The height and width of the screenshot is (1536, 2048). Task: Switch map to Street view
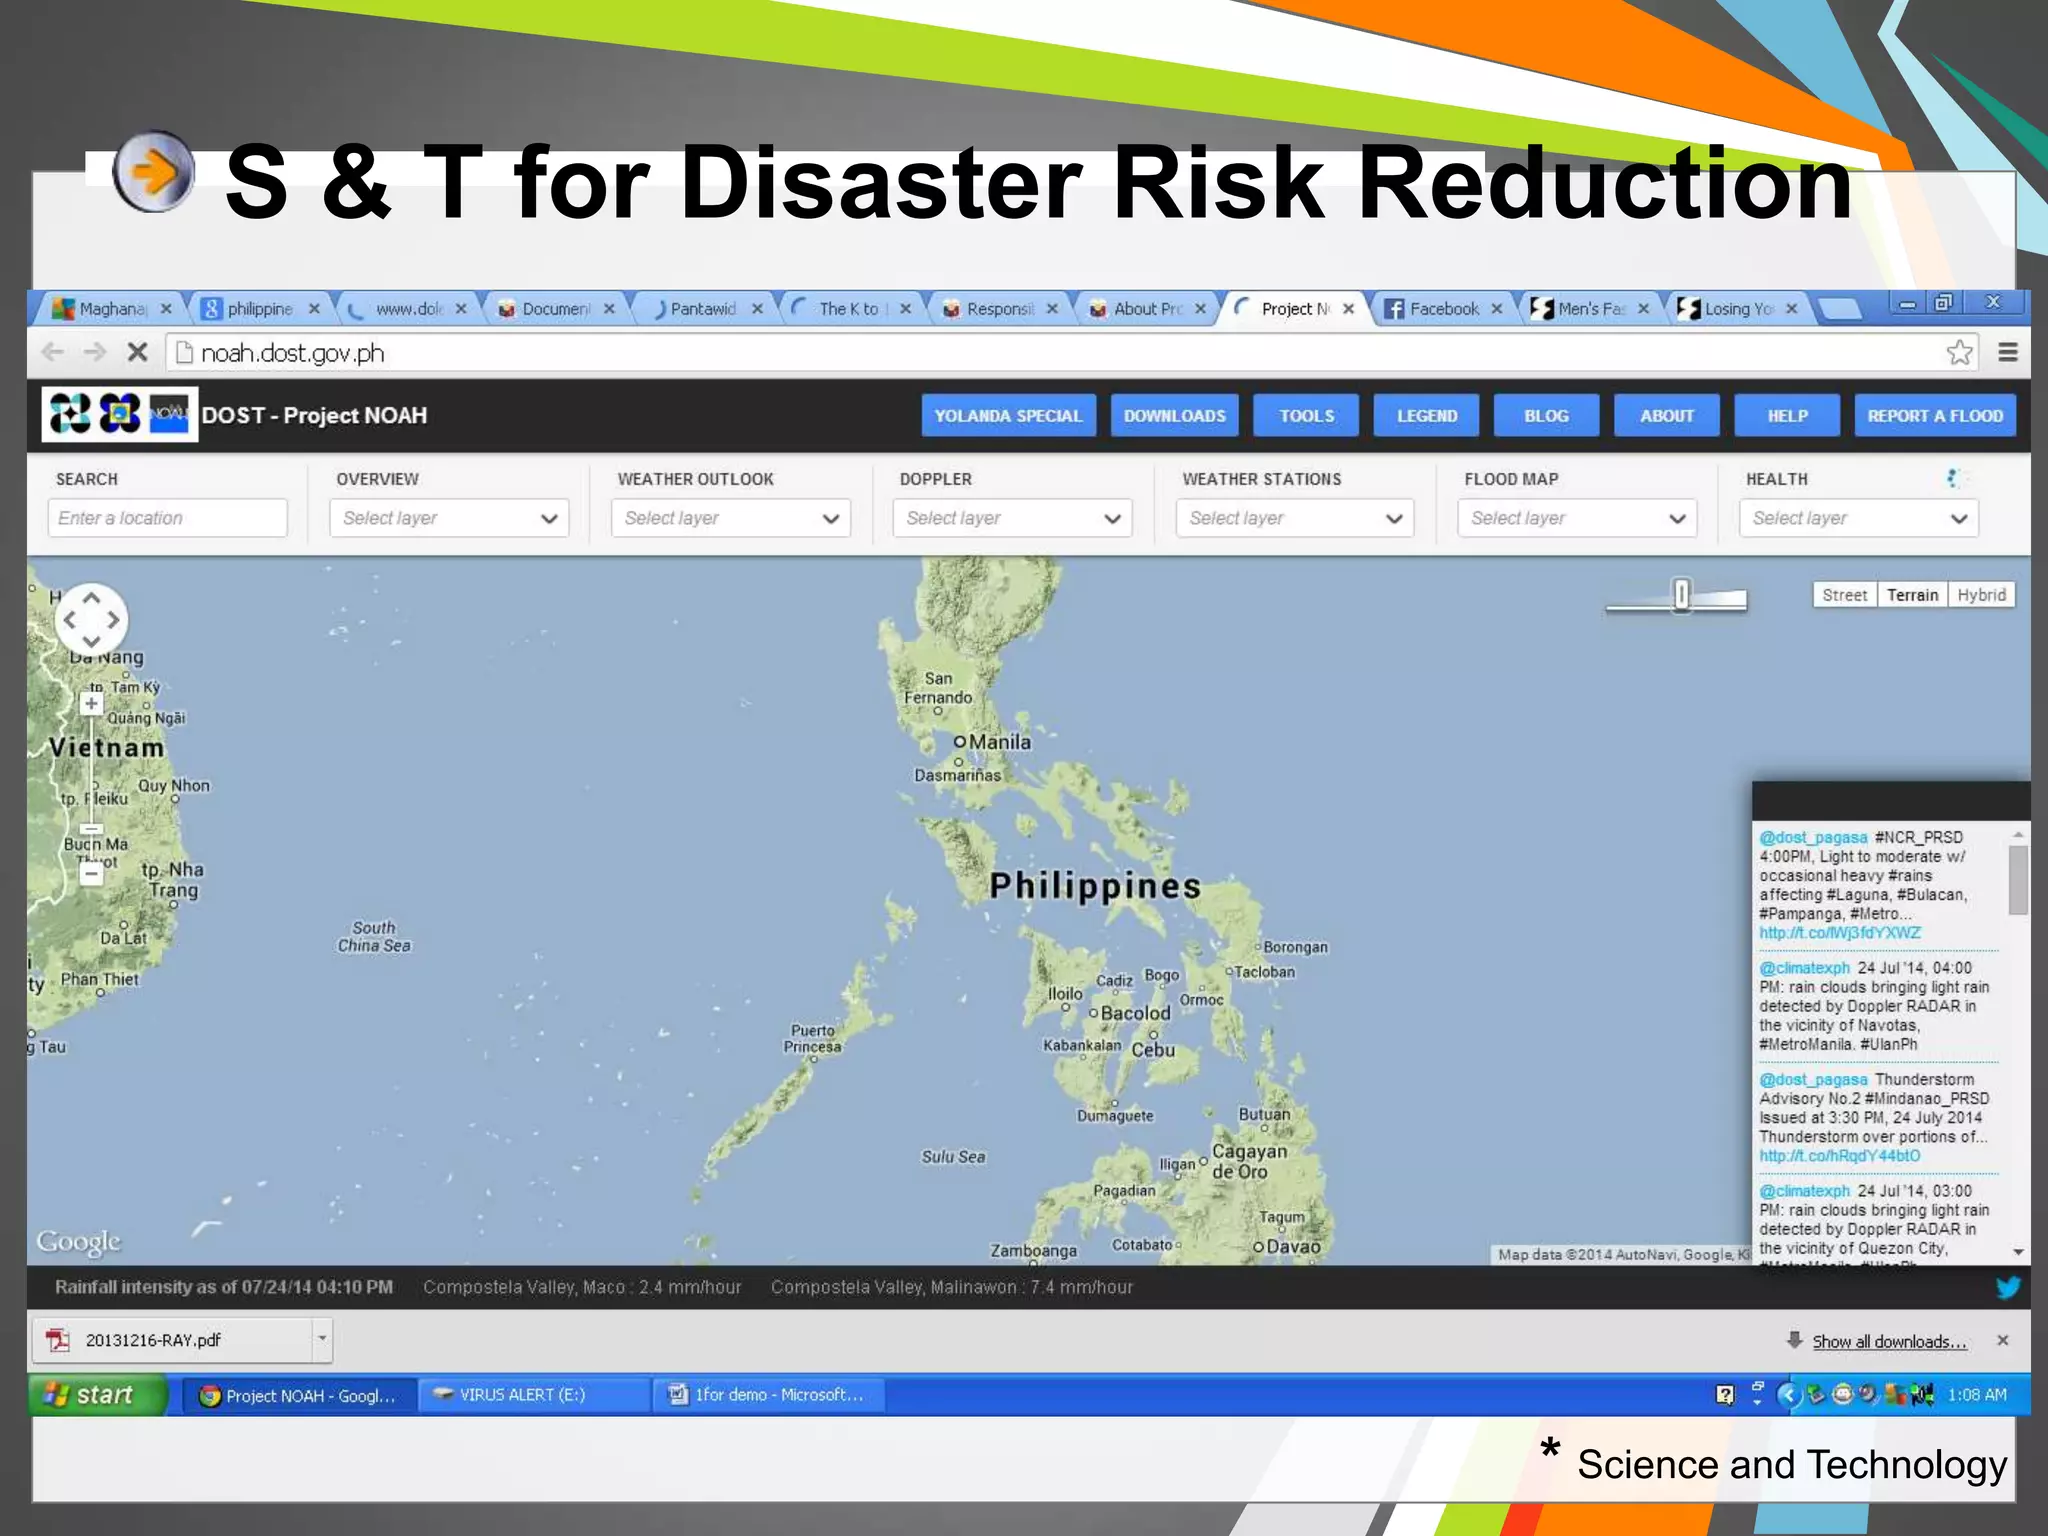coord(1844,595)
